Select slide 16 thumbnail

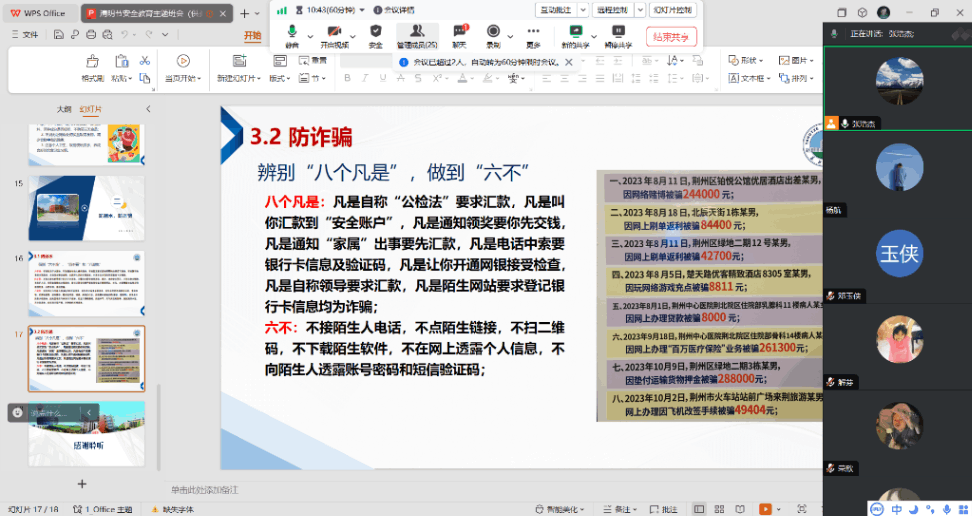pos(86,283)
